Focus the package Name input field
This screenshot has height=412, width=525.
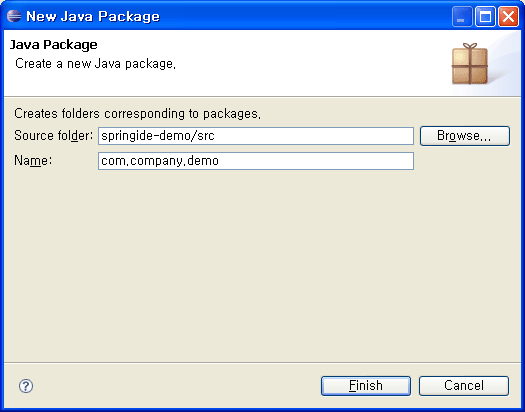point(256,161)
